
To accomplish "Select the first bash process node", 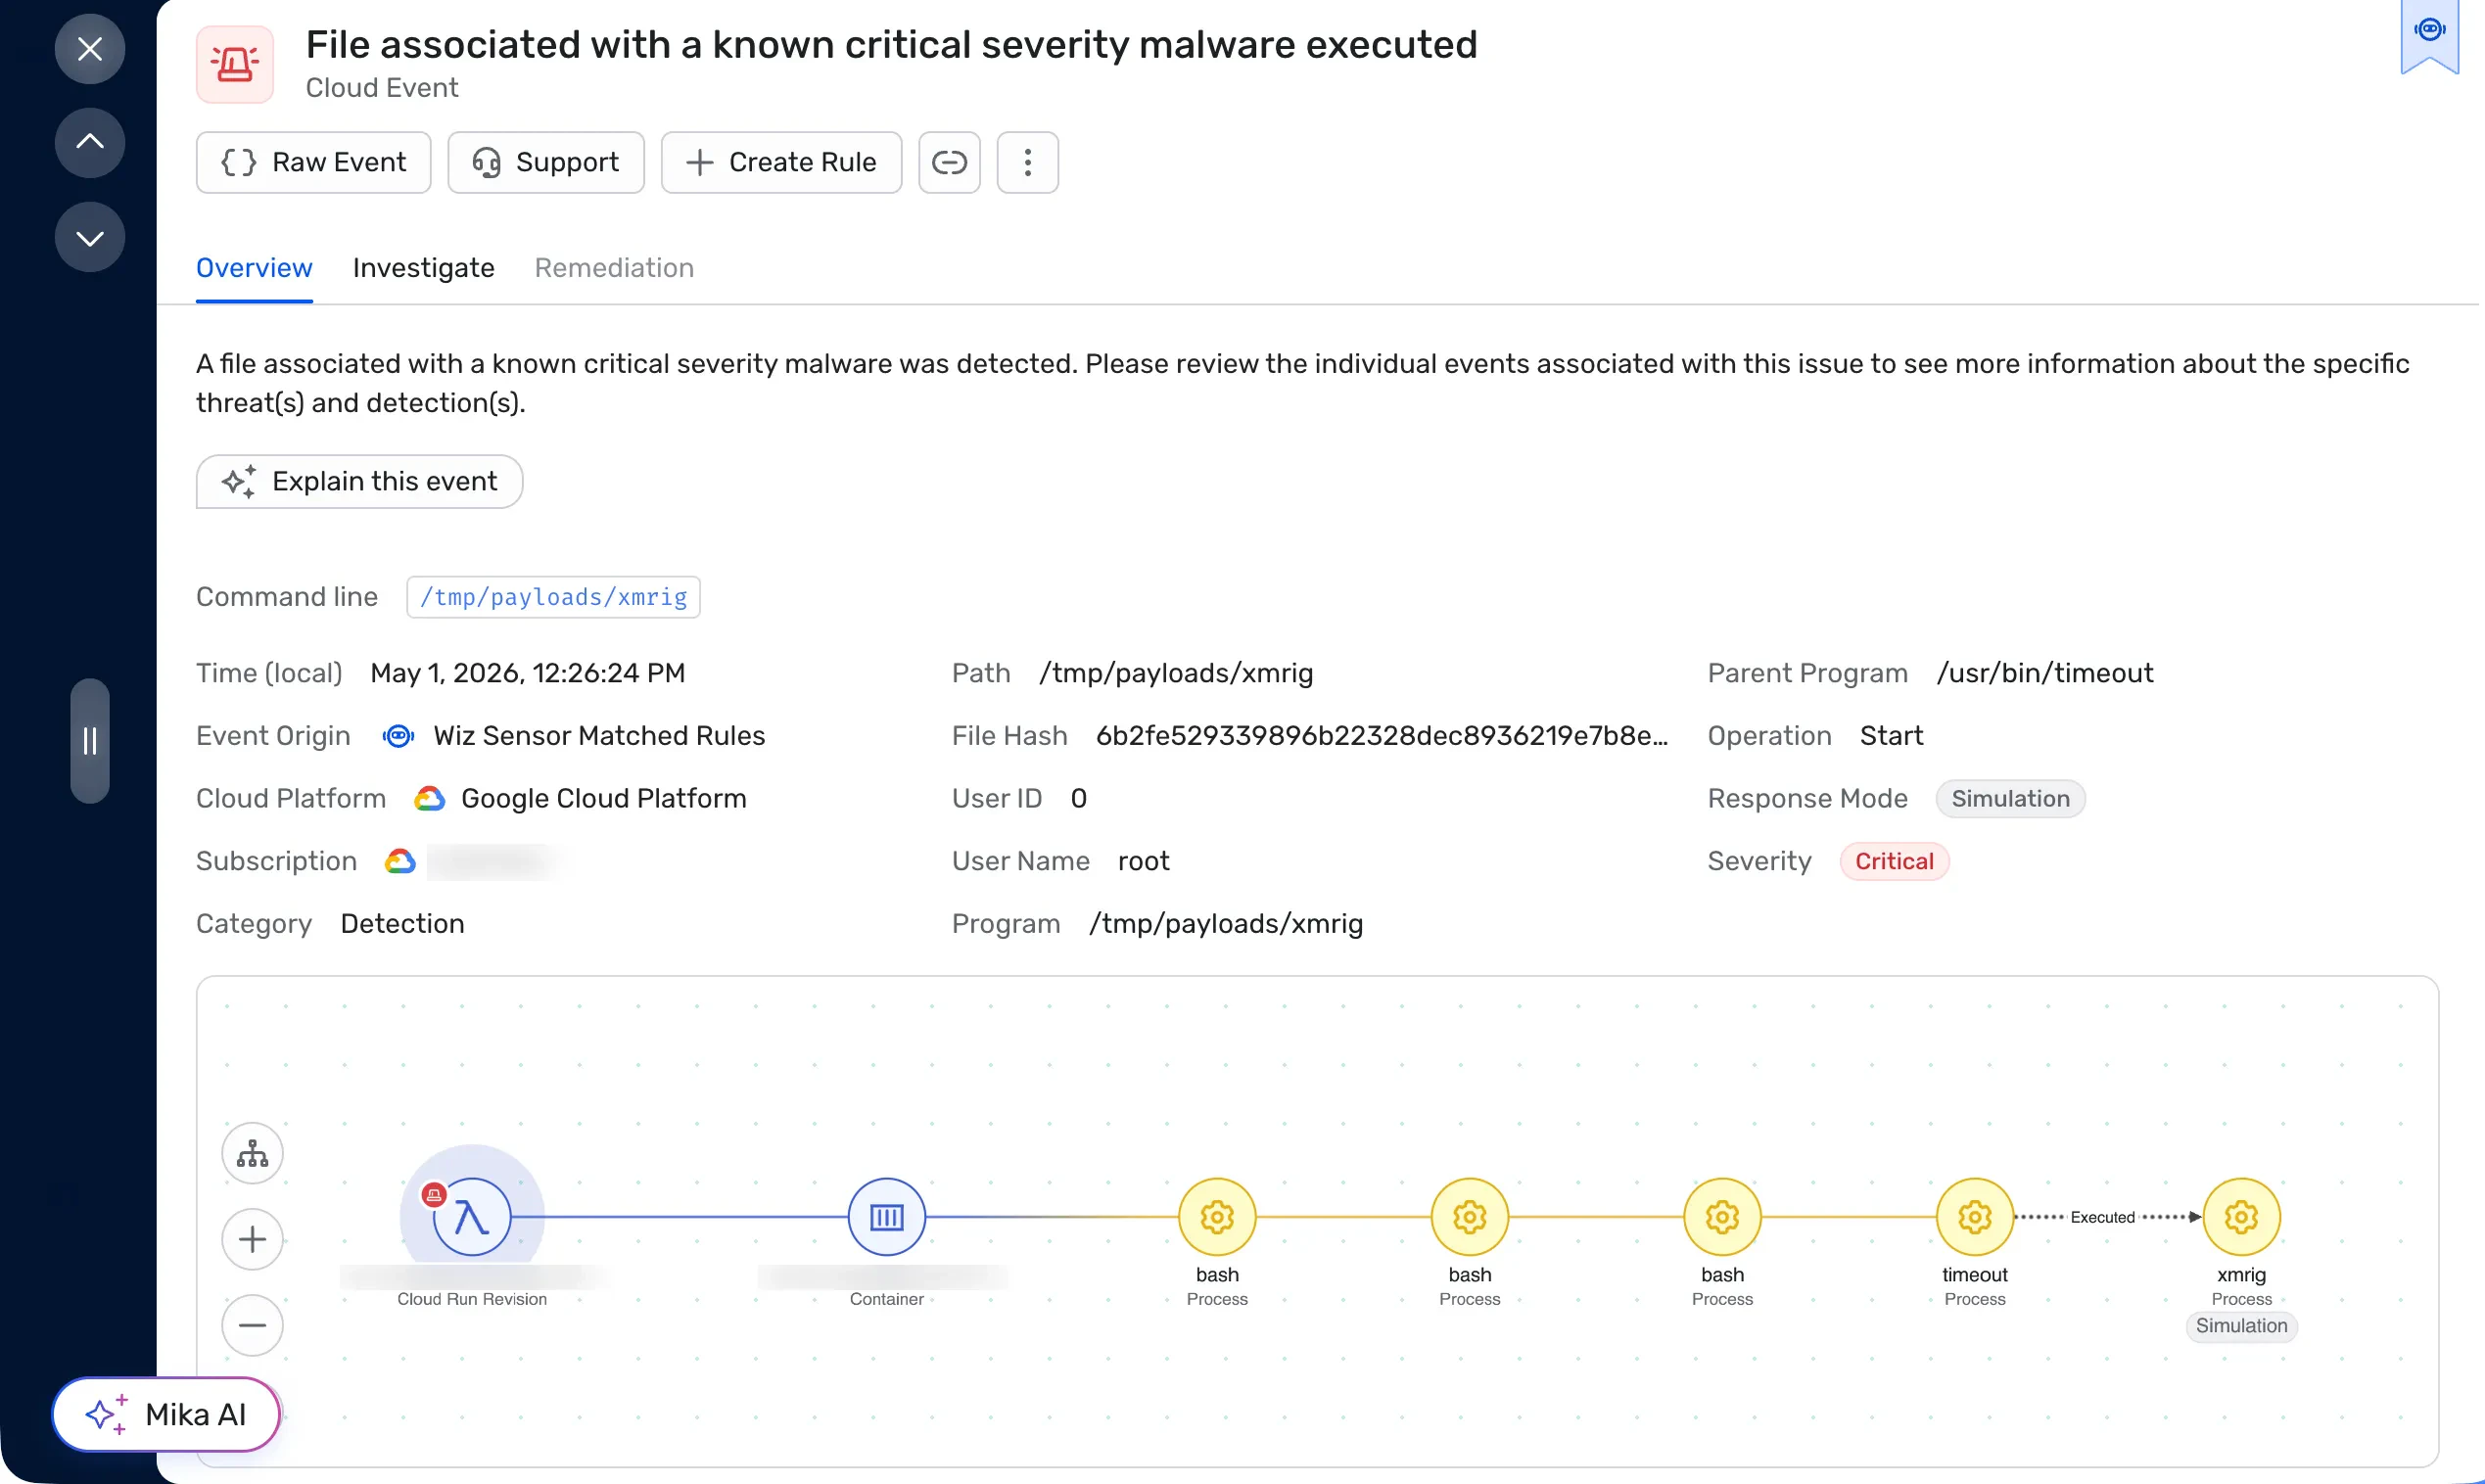I will pos(1217,1217).
